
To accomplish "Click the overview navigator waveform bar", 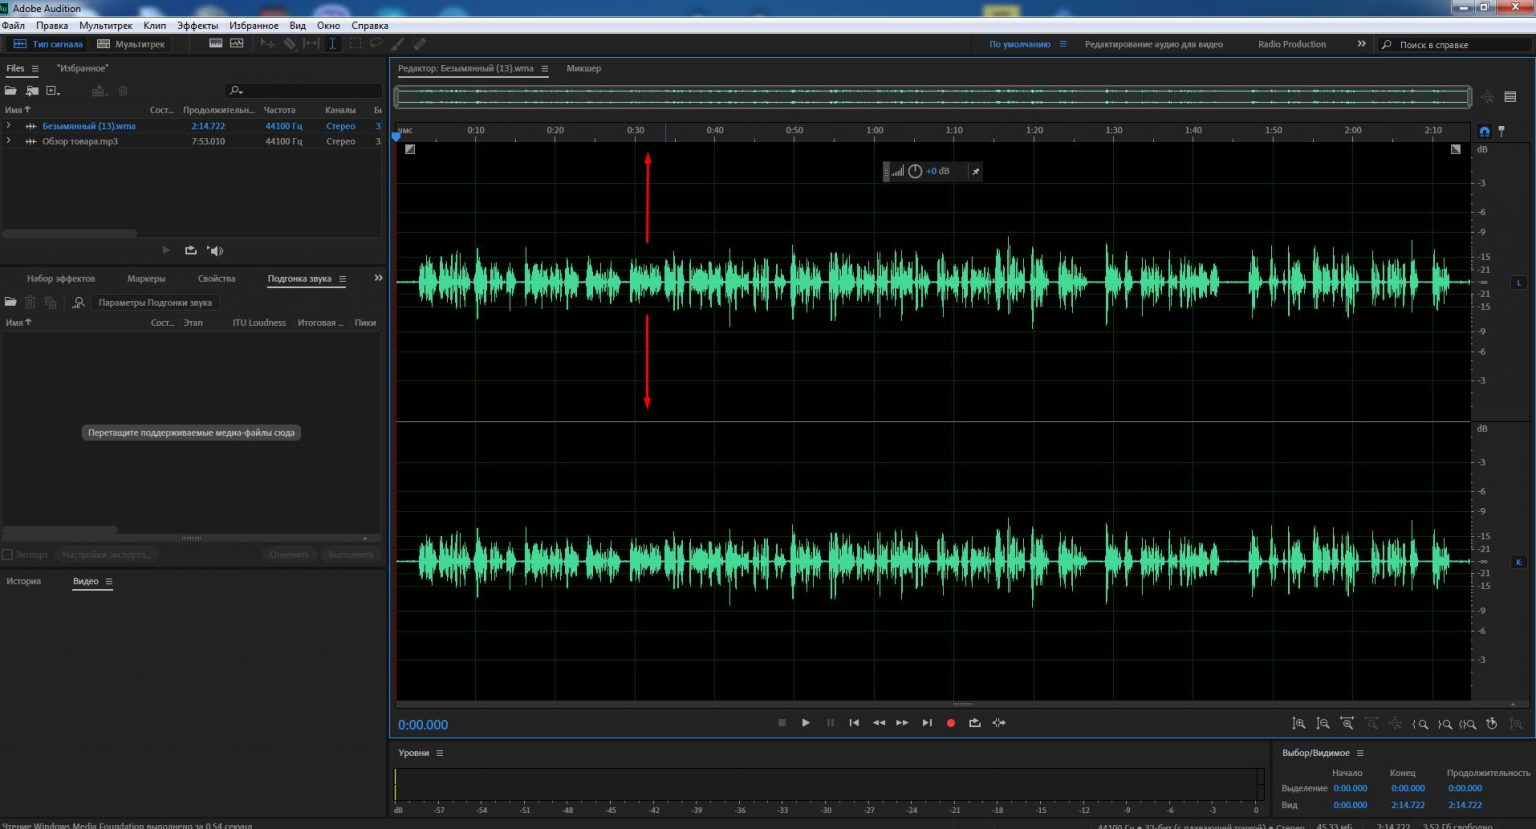I will click(933, 97).
